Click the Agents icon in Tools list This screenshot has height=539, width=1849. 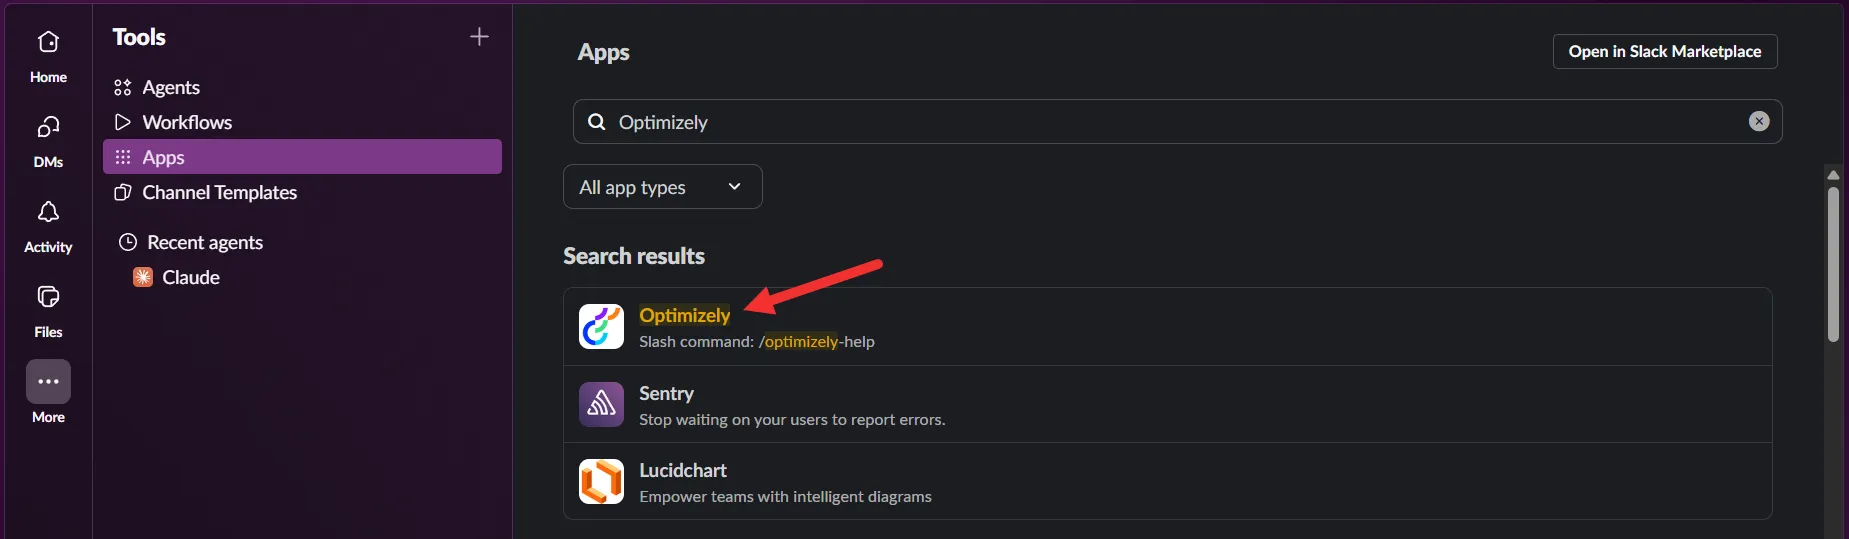pyautogui.click(x=123, y=88)
